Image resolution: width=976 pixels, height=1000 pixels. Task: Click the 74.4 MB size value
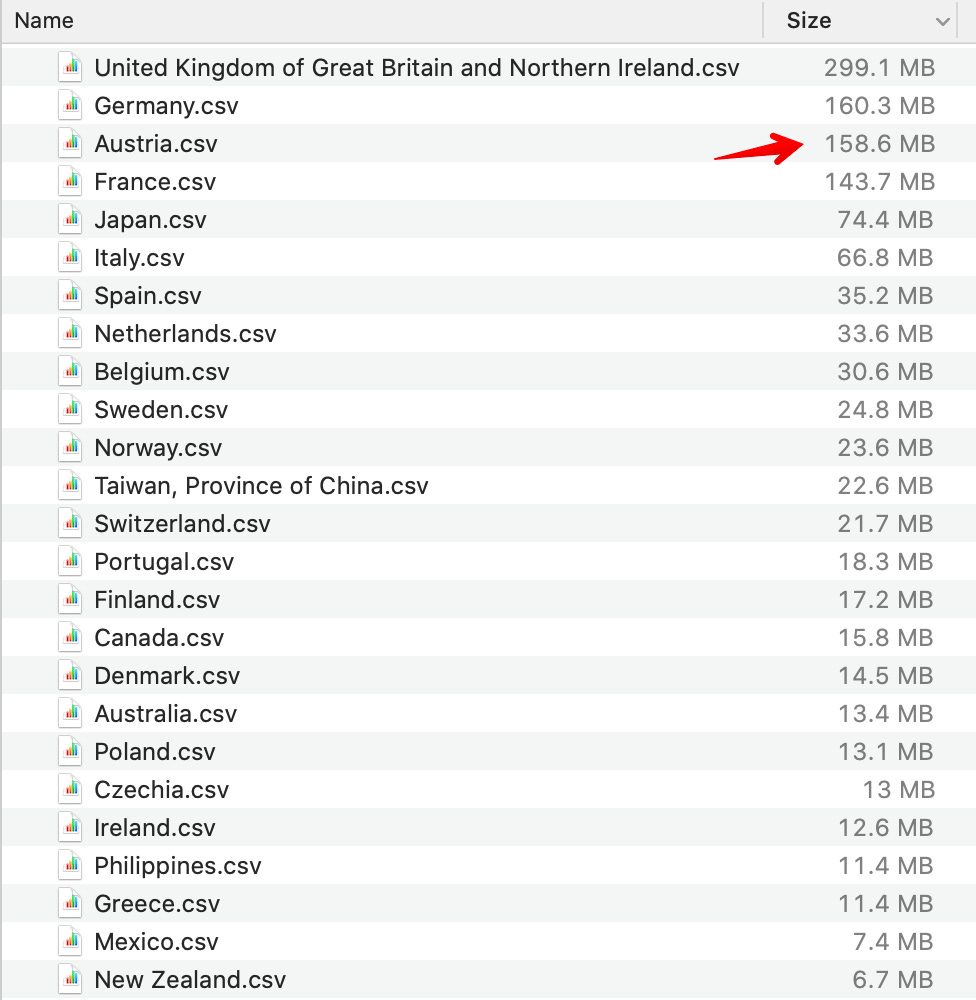tap(885, 220)
